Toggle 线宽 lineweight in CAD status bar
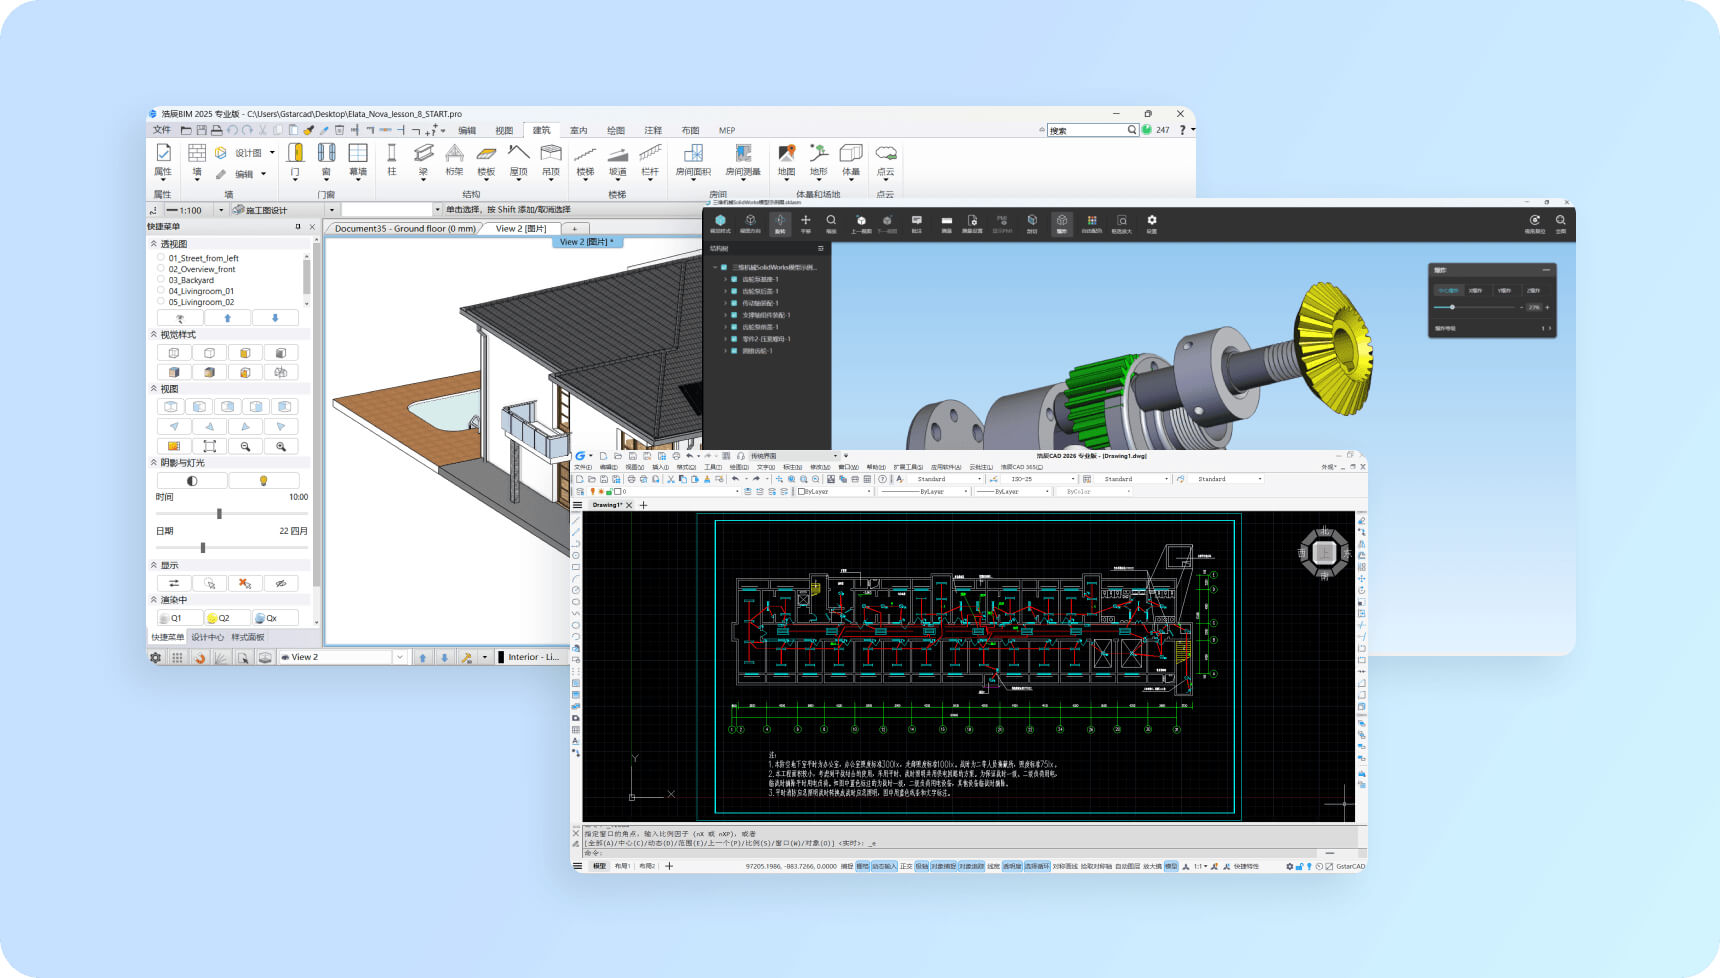The image size is (1720, 978). click(x=993, y=866)
